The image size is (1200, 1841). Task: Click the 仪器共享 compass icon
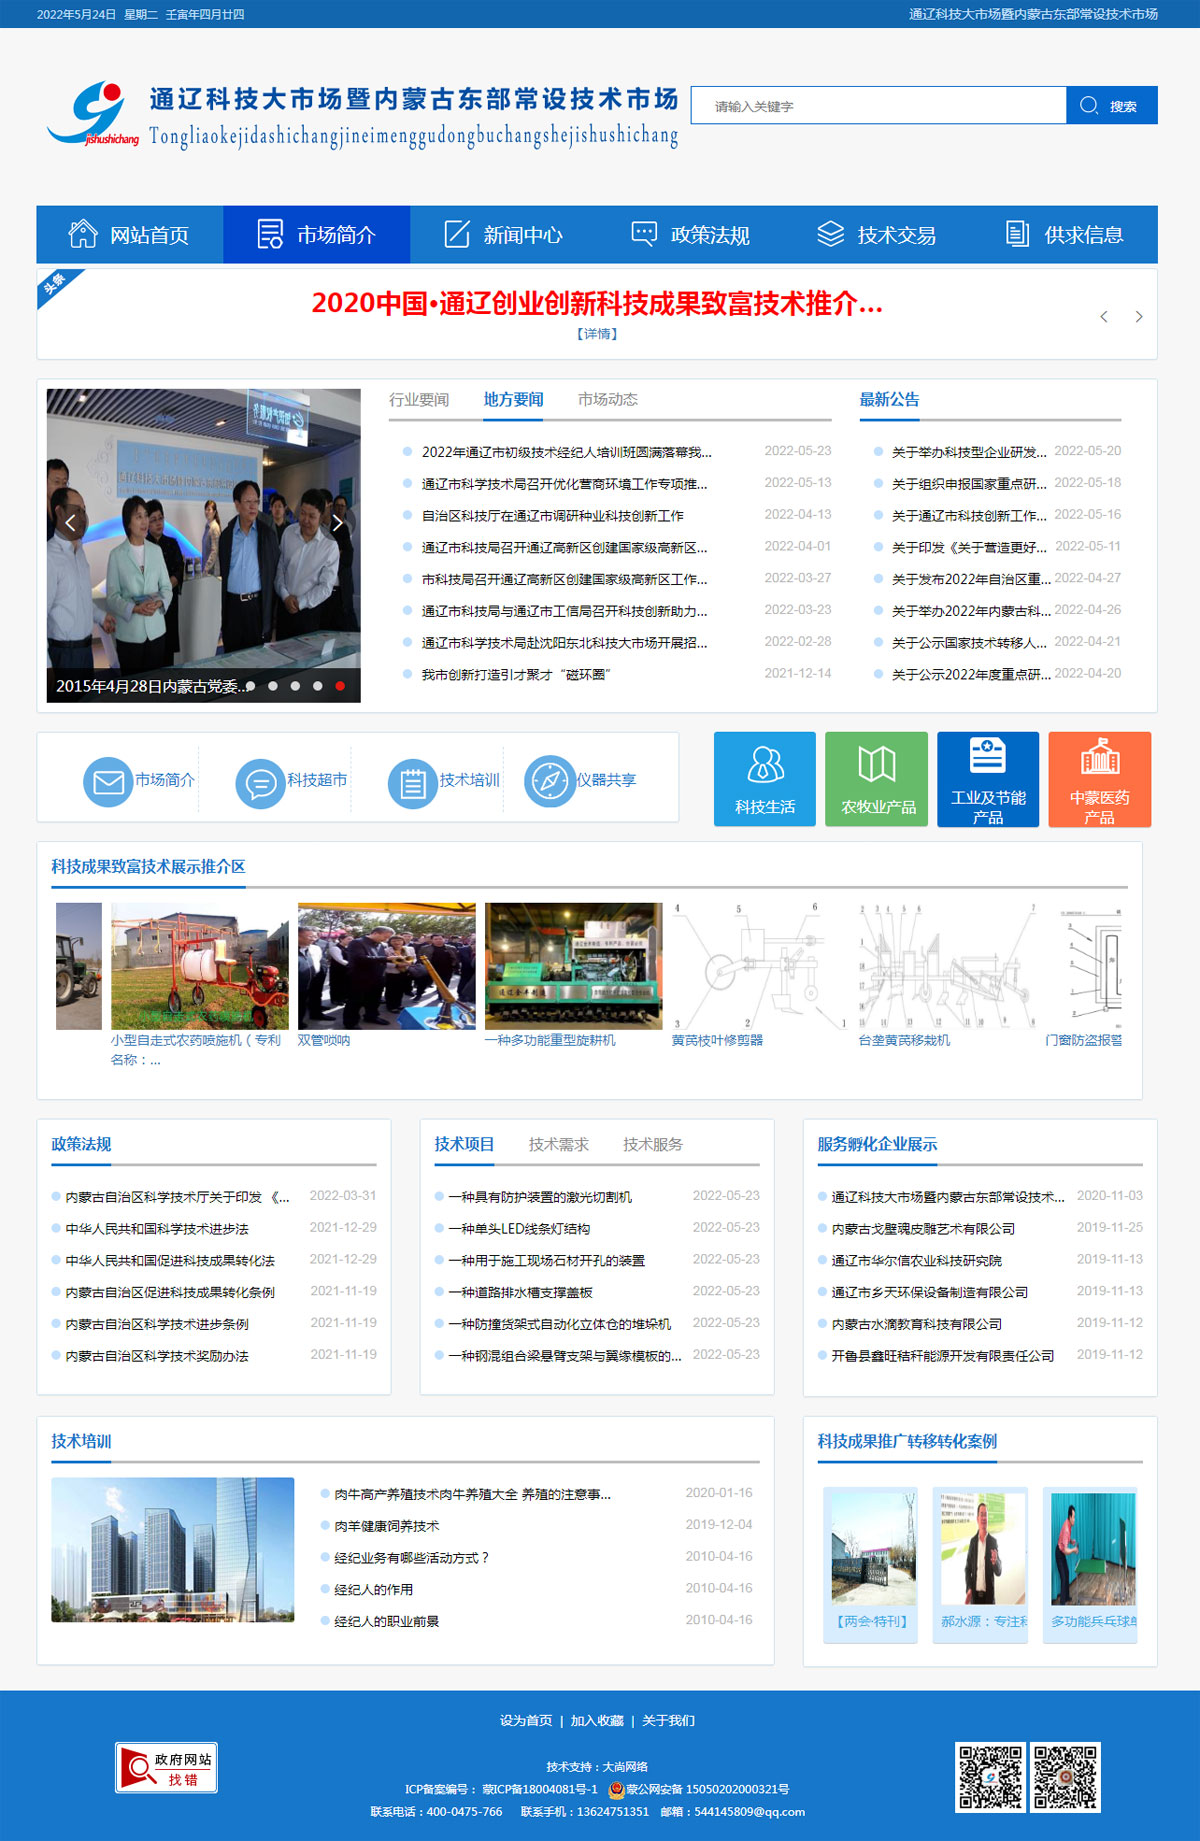[549, 782]
